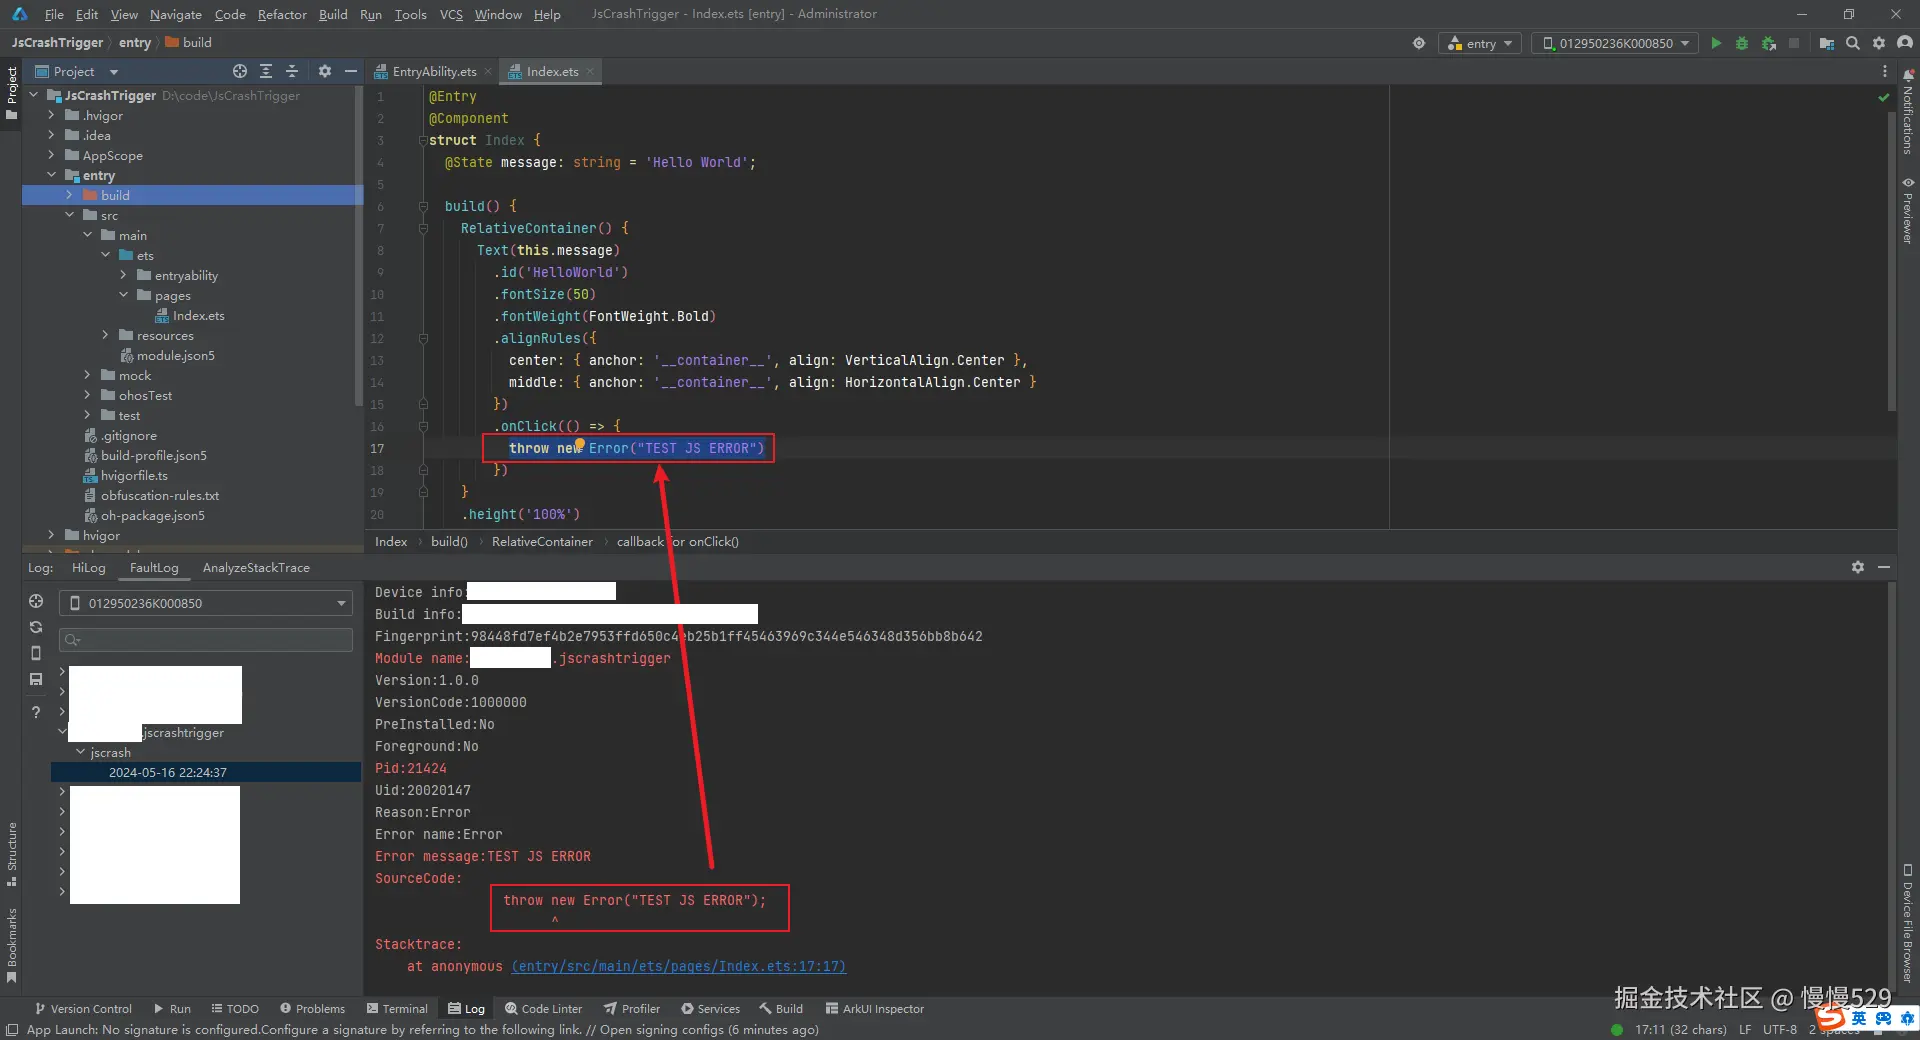Image resolution: width=1920 pixels, height=1040 pixels.
Task: Open the entry run configuration dropdown
Action: (x=1480, y=43)
